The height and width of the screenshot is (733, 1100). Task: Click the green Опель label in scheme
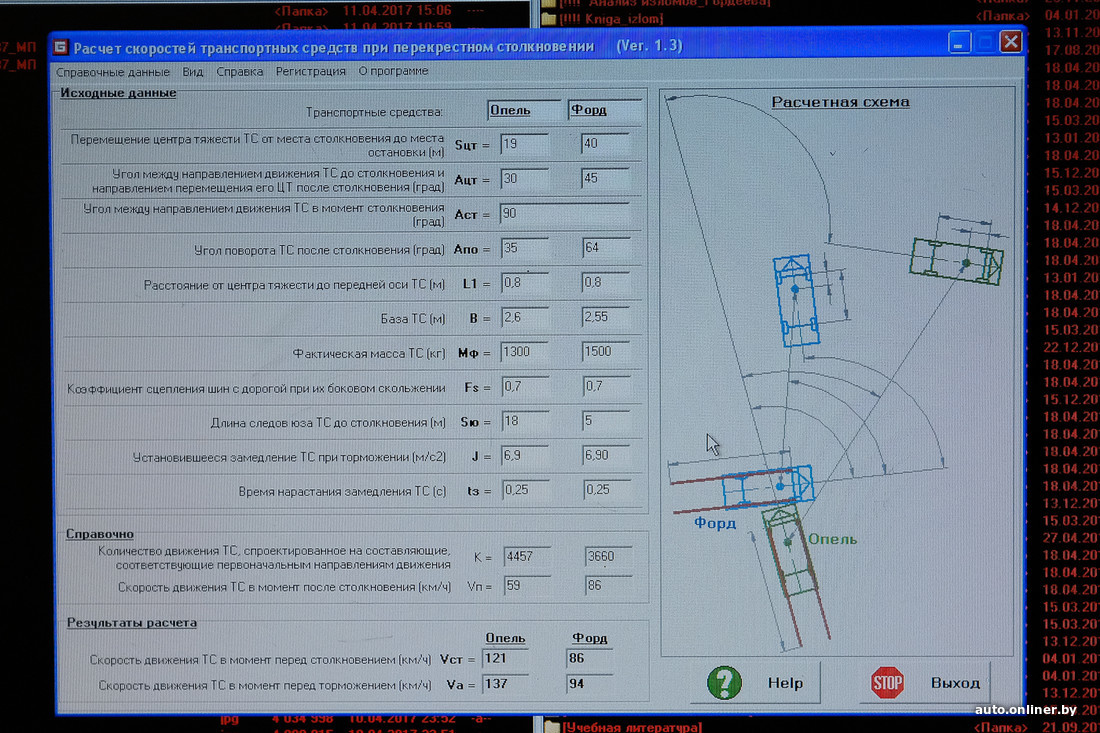[x=832, y=539]
